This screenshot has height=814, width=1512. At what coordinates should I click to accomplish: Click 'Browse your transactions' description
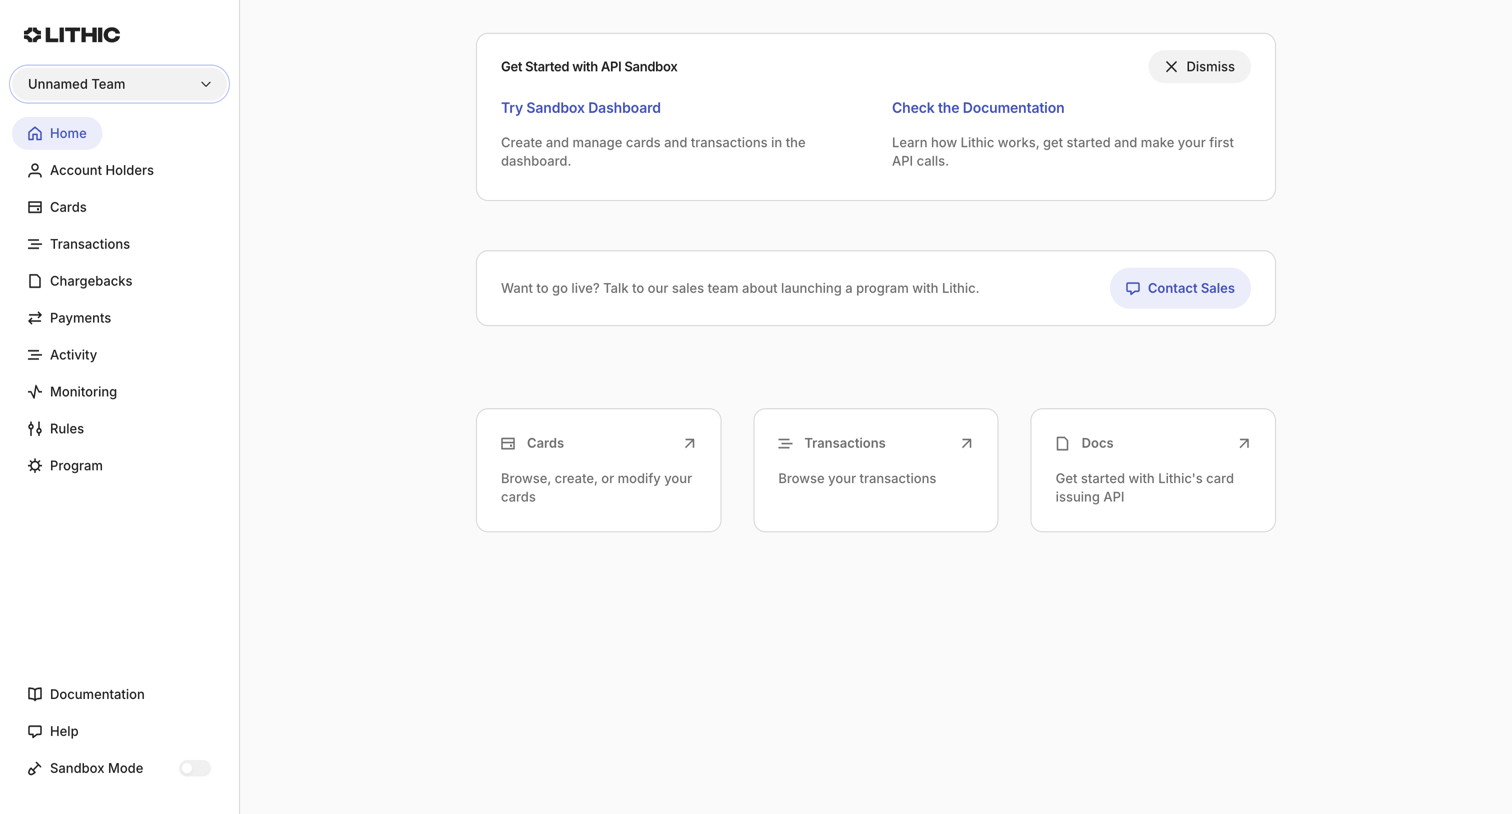click(x=857, y=479)
